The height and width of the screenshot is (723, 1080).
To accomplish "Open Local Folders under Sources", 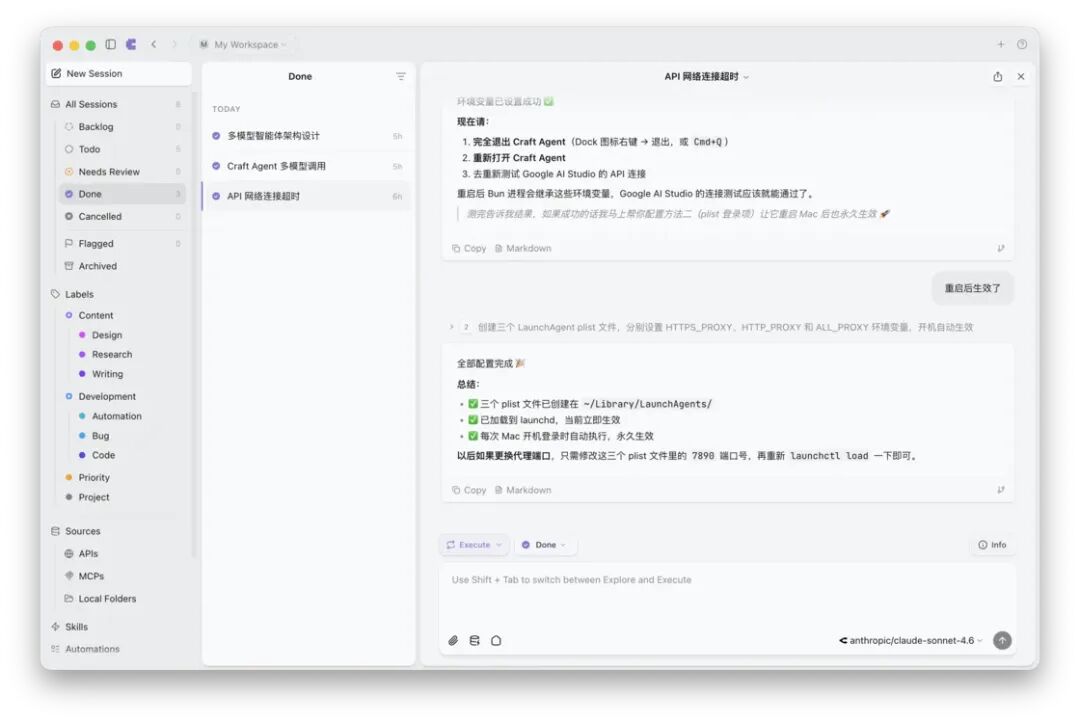I will pos(122,598).
